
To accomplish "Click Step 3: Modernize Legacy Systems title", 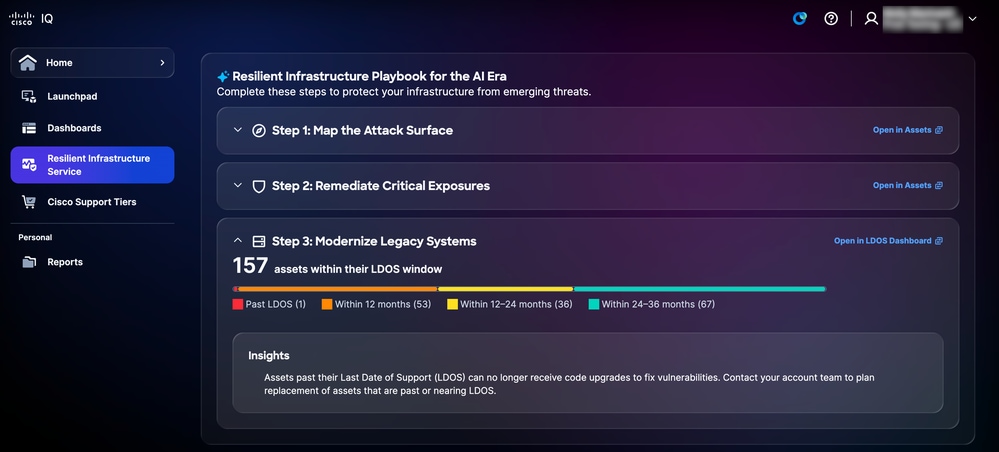I will click(374, 242).
